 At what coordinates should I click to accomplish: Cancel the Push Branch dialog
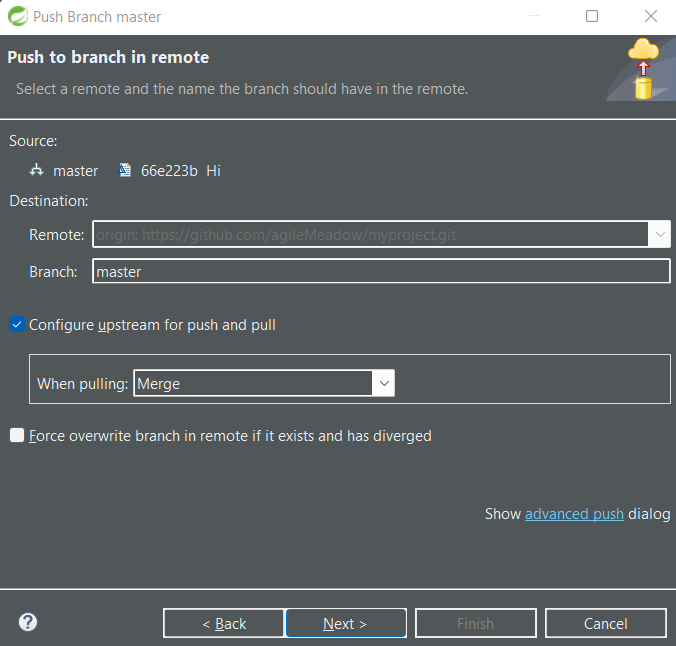[x=606, y=623]
